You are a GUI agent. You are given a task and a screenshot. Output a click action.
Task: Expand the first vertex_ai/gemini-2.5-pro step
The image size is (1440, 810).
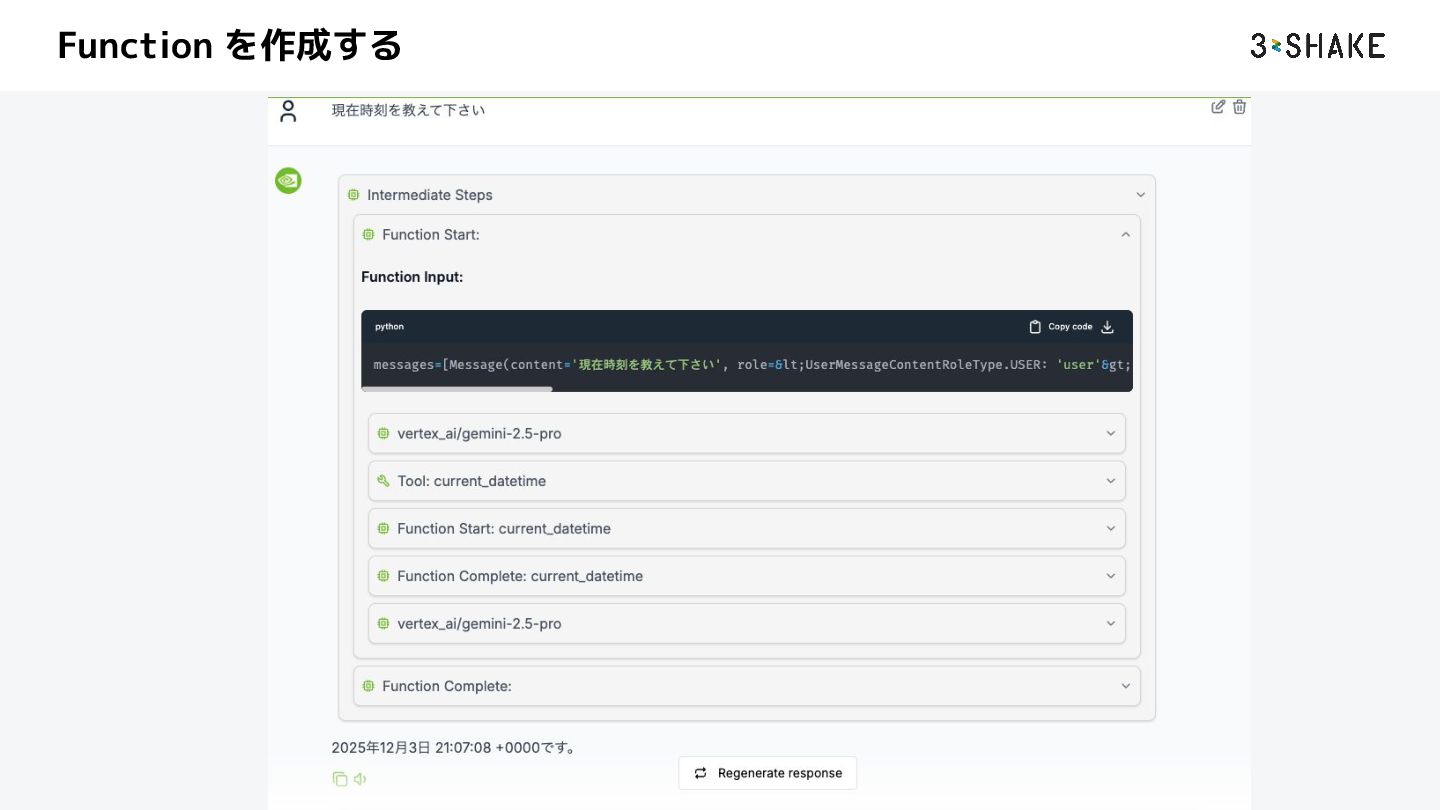[746, 434]
